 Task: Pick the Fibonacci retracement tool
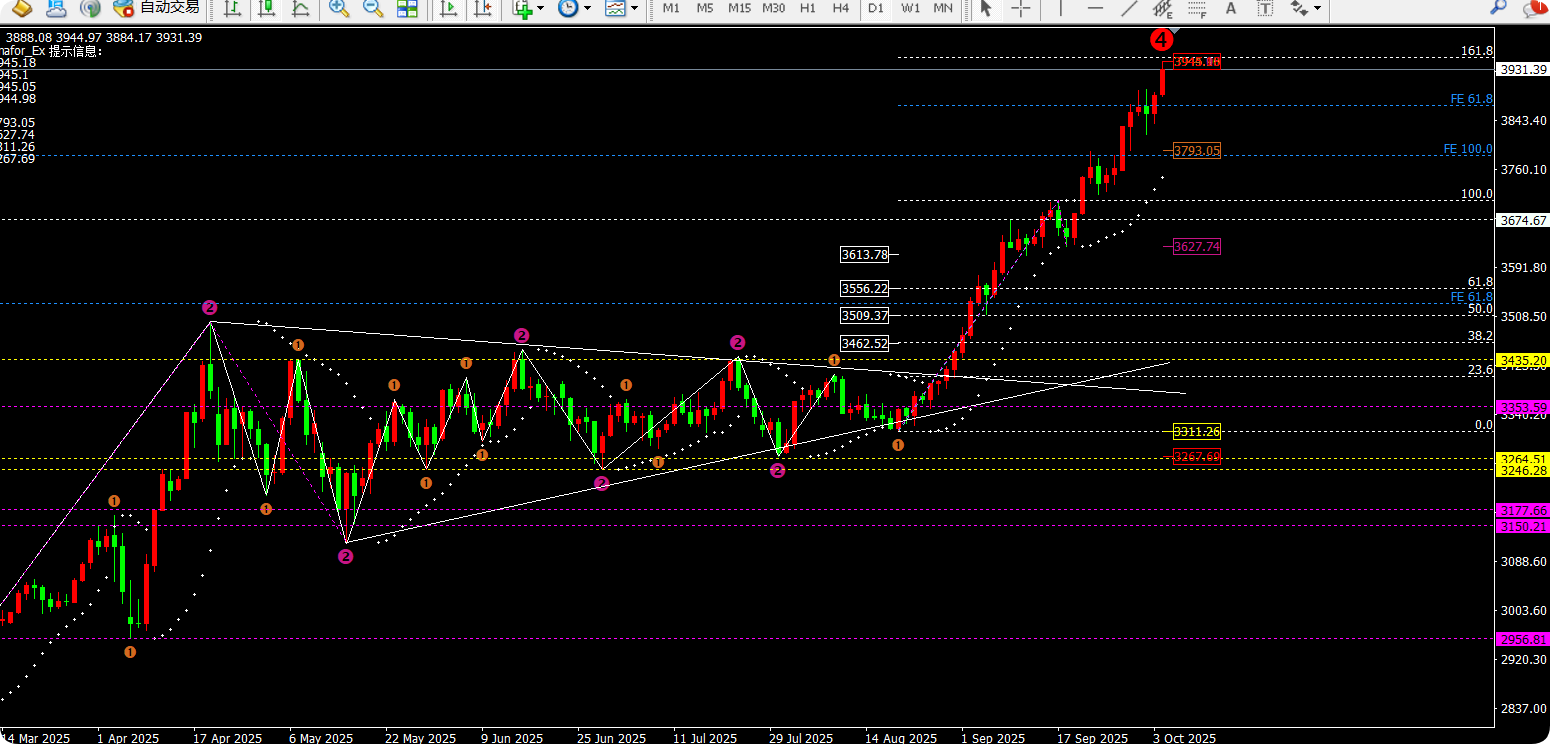tap(1196, 8)
